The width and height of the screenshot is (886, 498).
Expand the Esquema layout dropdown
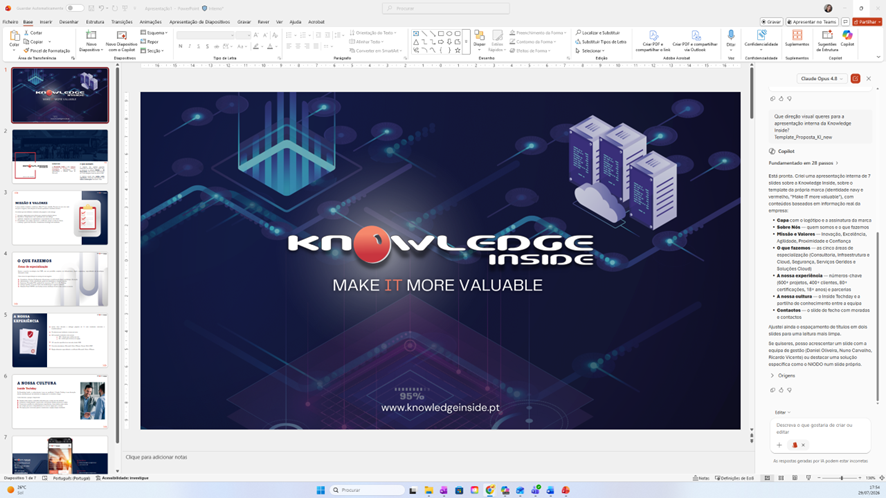(x=154, y=33)
